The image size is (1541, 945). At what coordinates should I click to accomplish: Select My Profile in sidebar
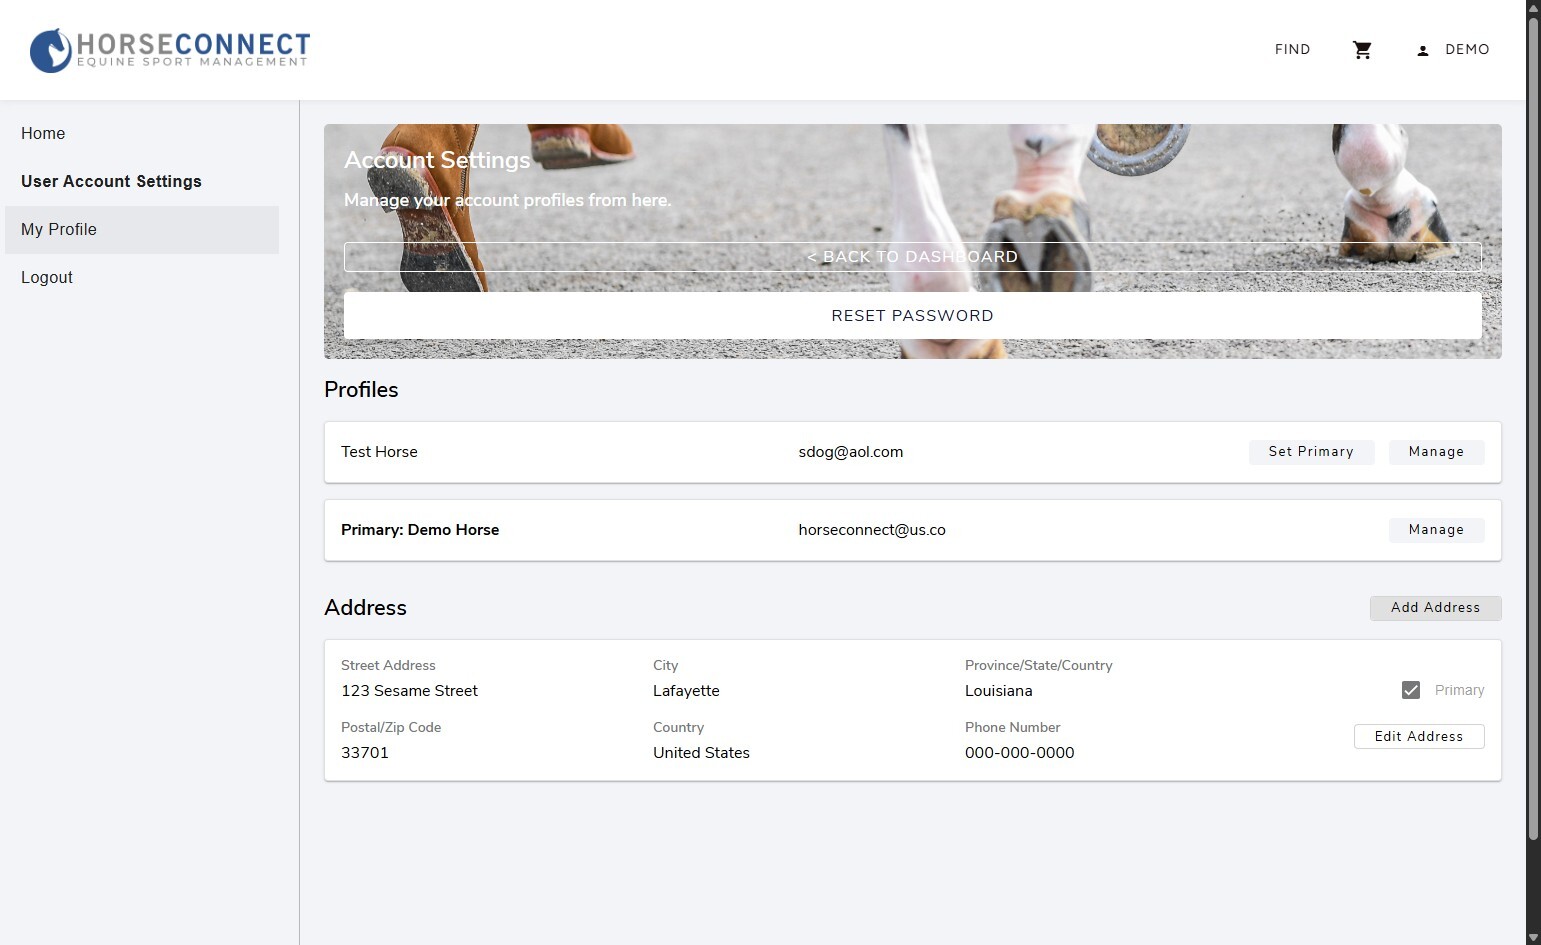pos(59,230)
